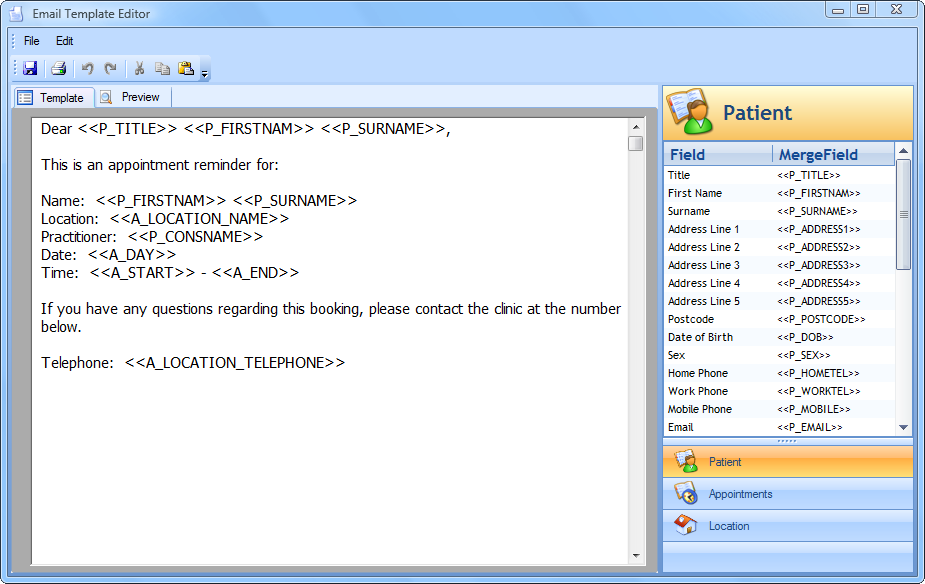The width and height of the screenshot is (925, 584).
Task: Select the Address Line 4 row
Action: [779, 283]
